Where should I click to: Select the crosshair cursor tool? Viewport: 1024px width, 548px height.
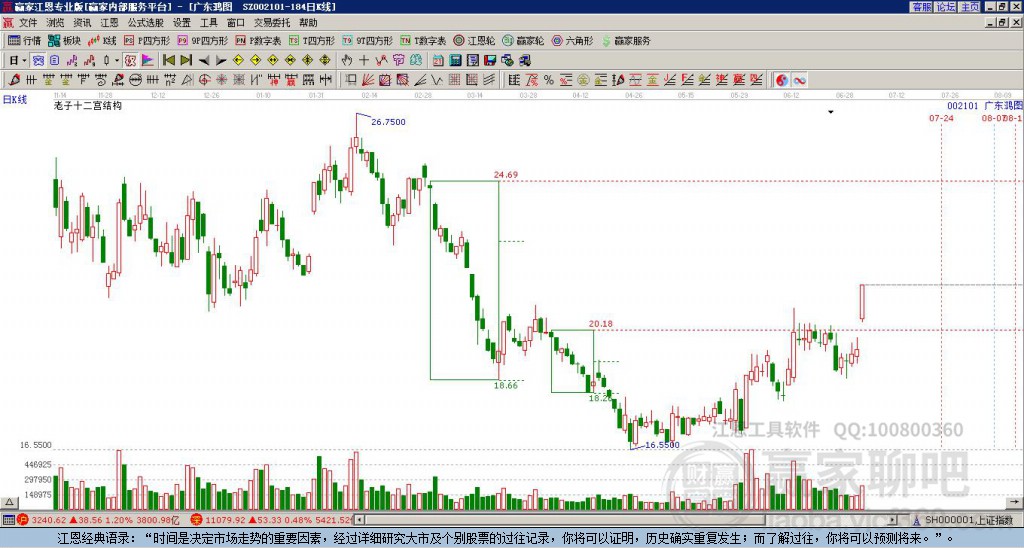click(x=364, y=60)
